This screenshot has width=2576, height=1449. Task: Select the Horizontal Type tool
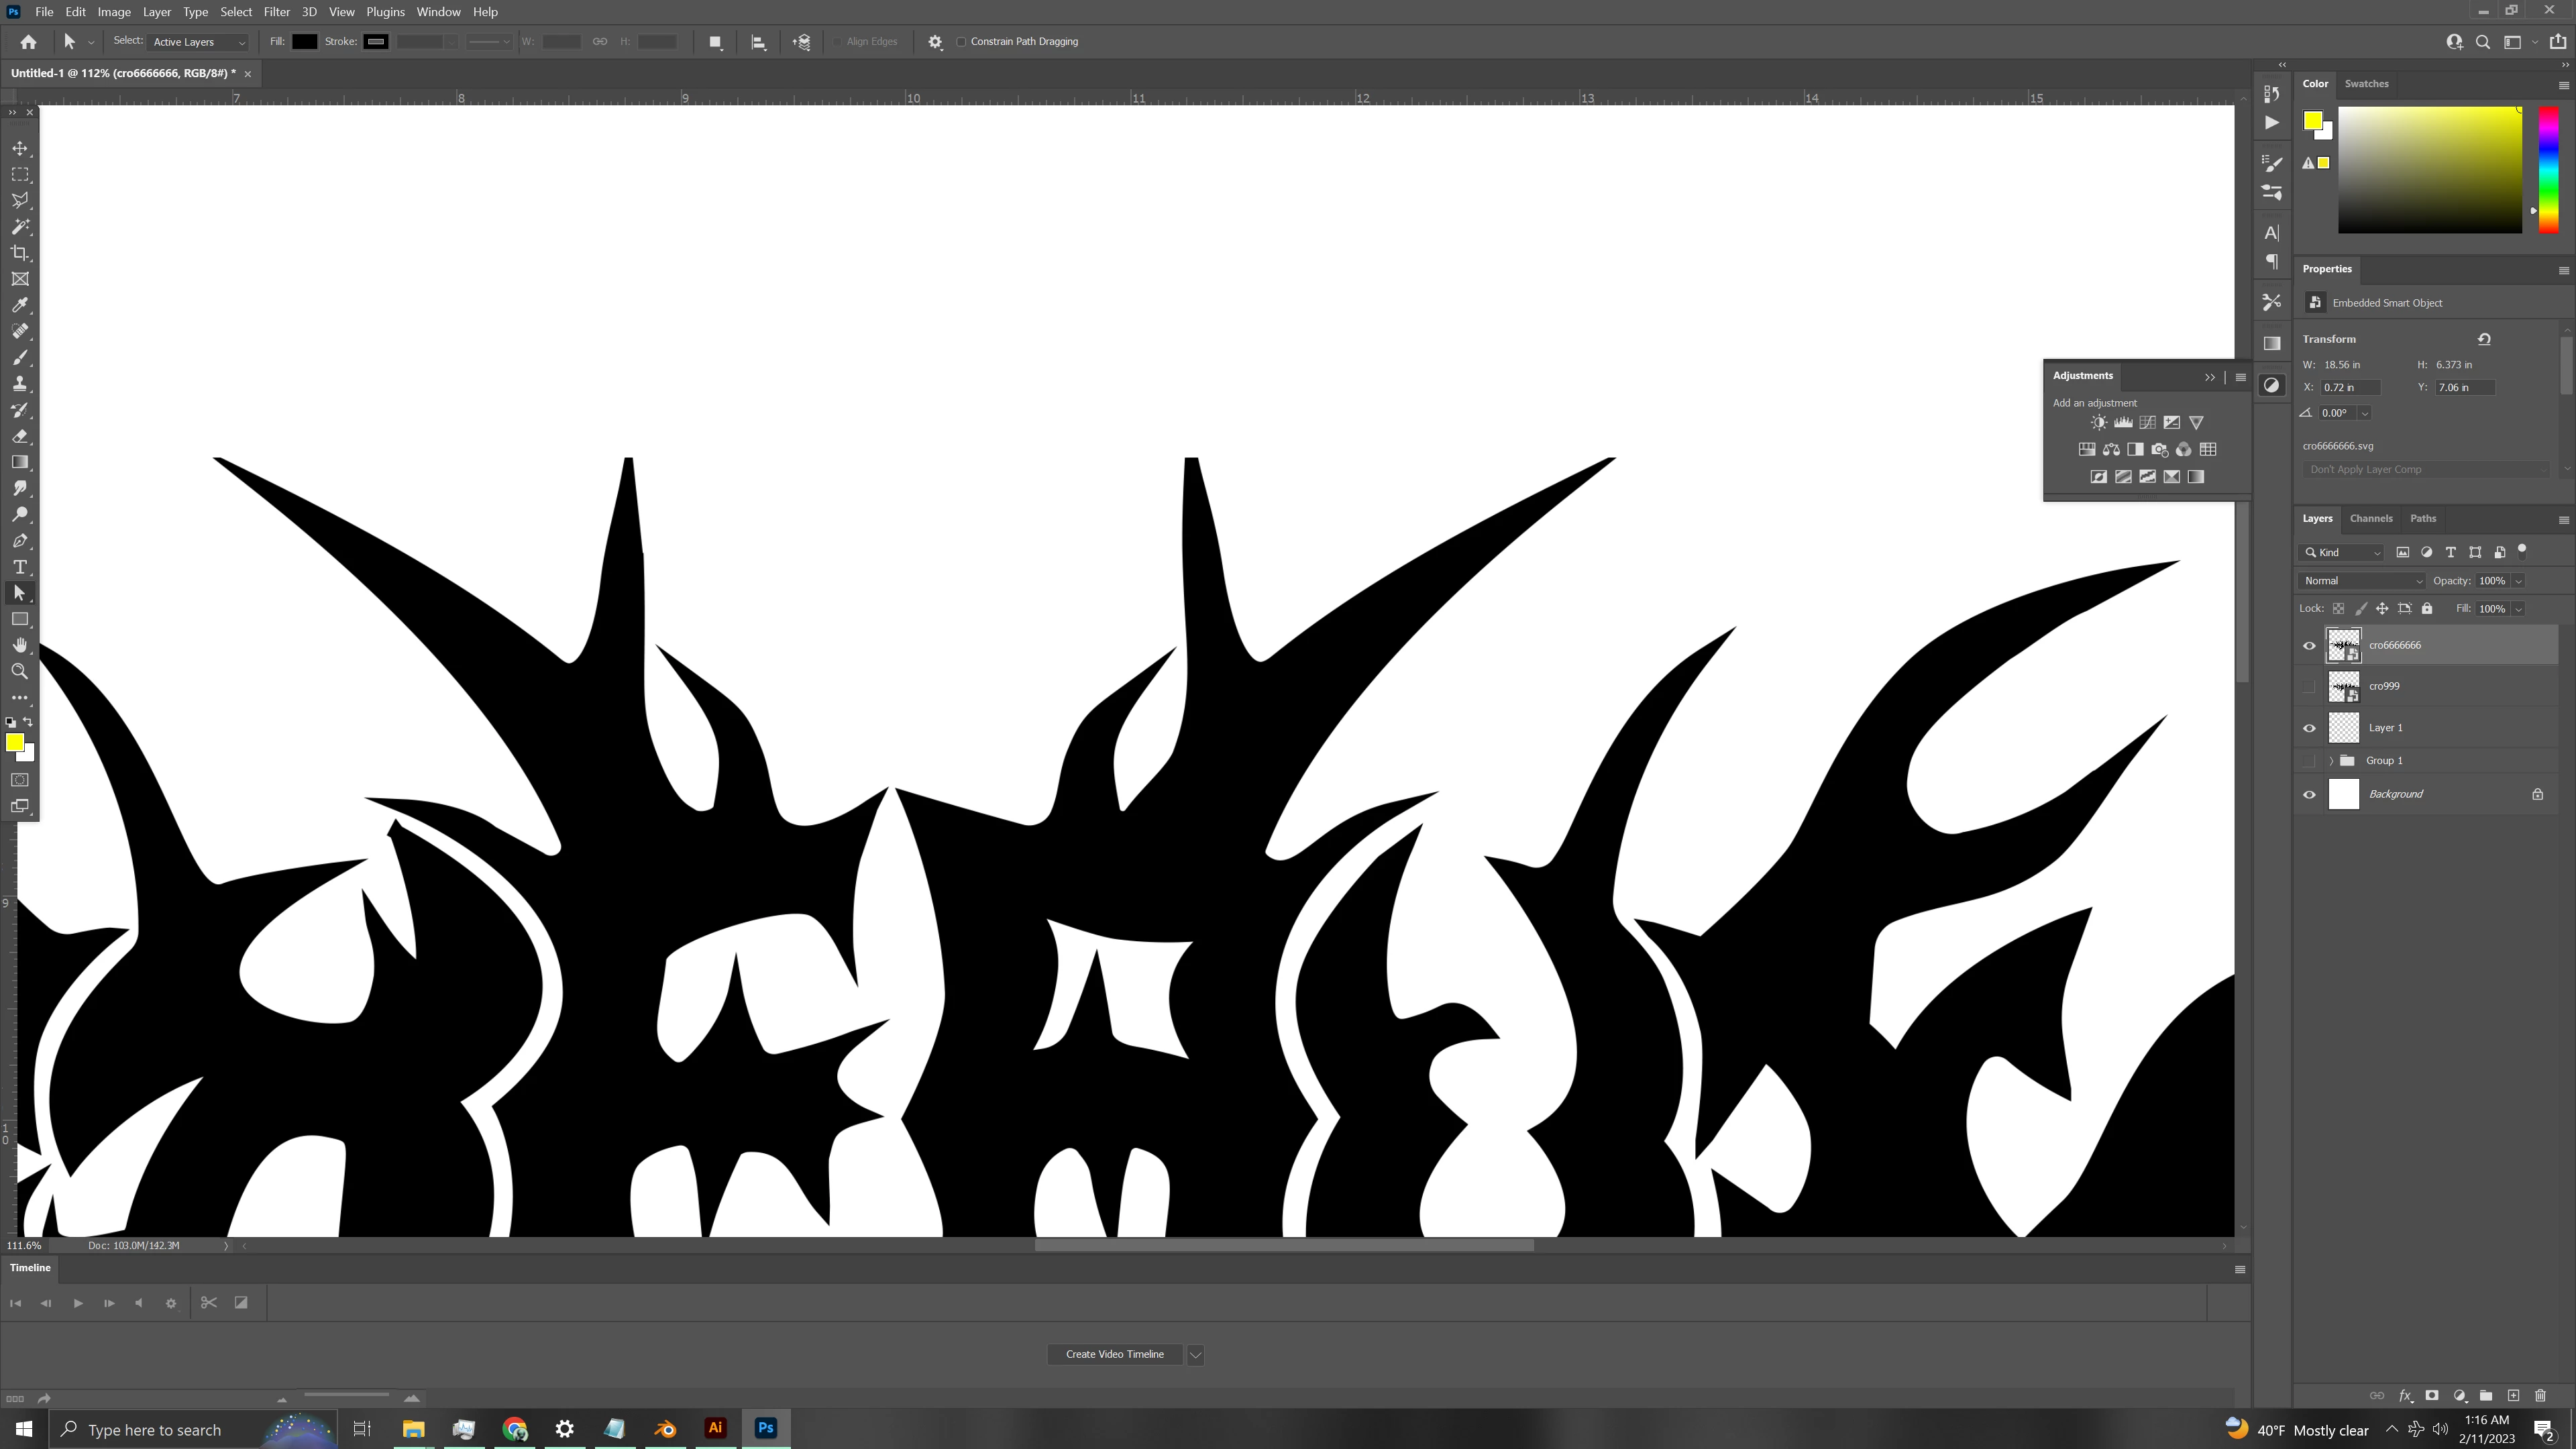pos(20,567)
